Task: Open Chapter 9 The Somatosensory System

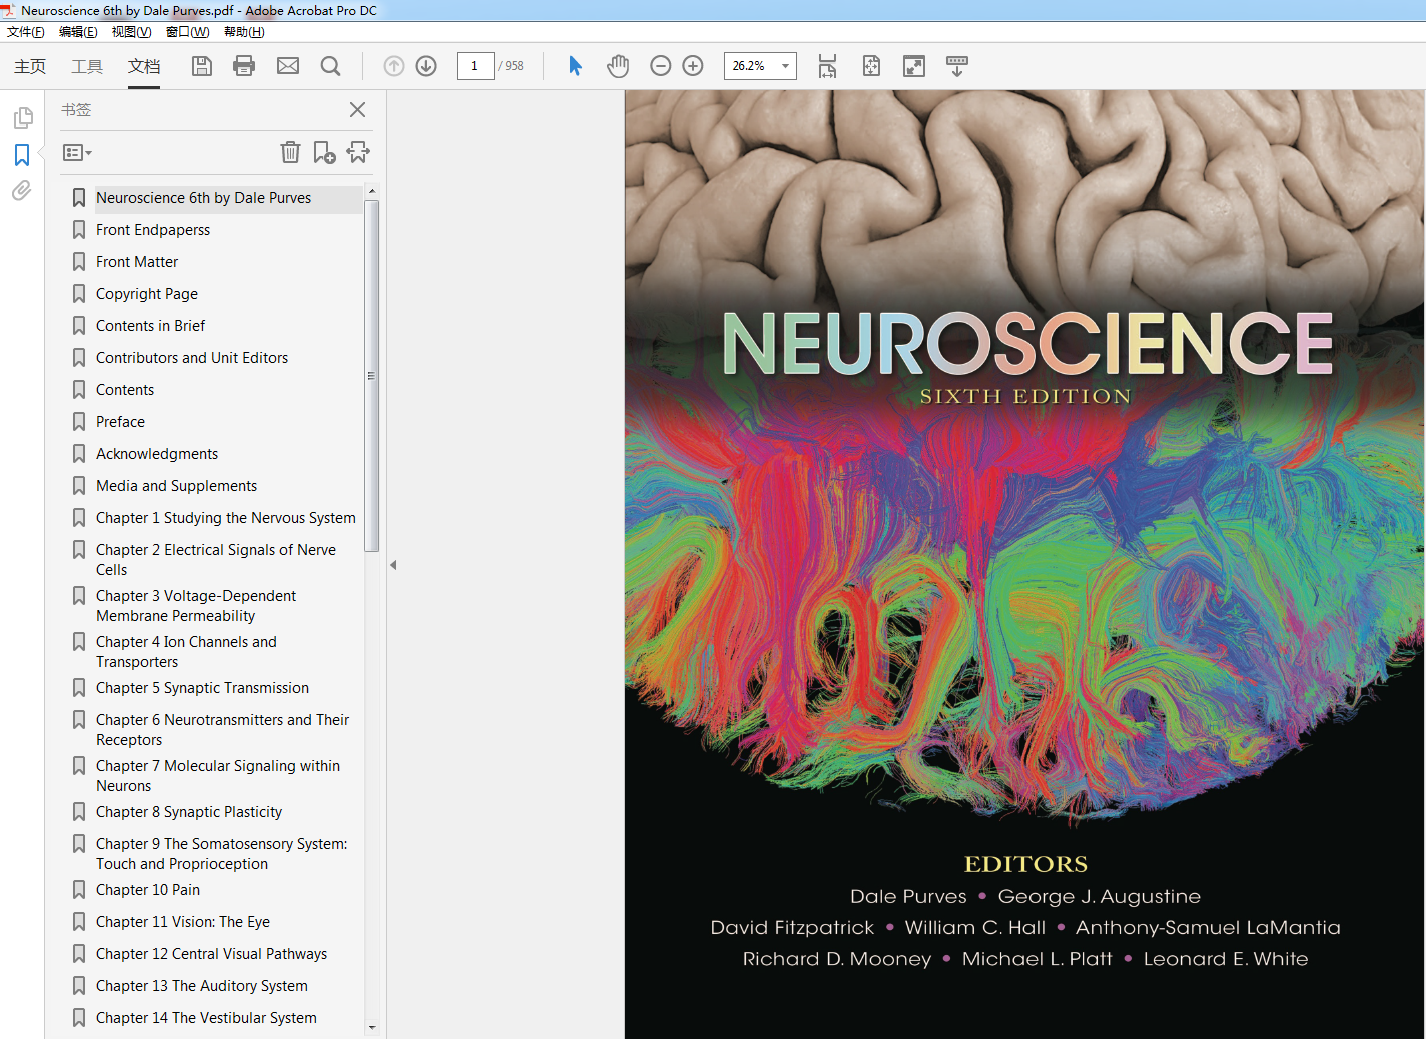Action: [x=222, y=854]
